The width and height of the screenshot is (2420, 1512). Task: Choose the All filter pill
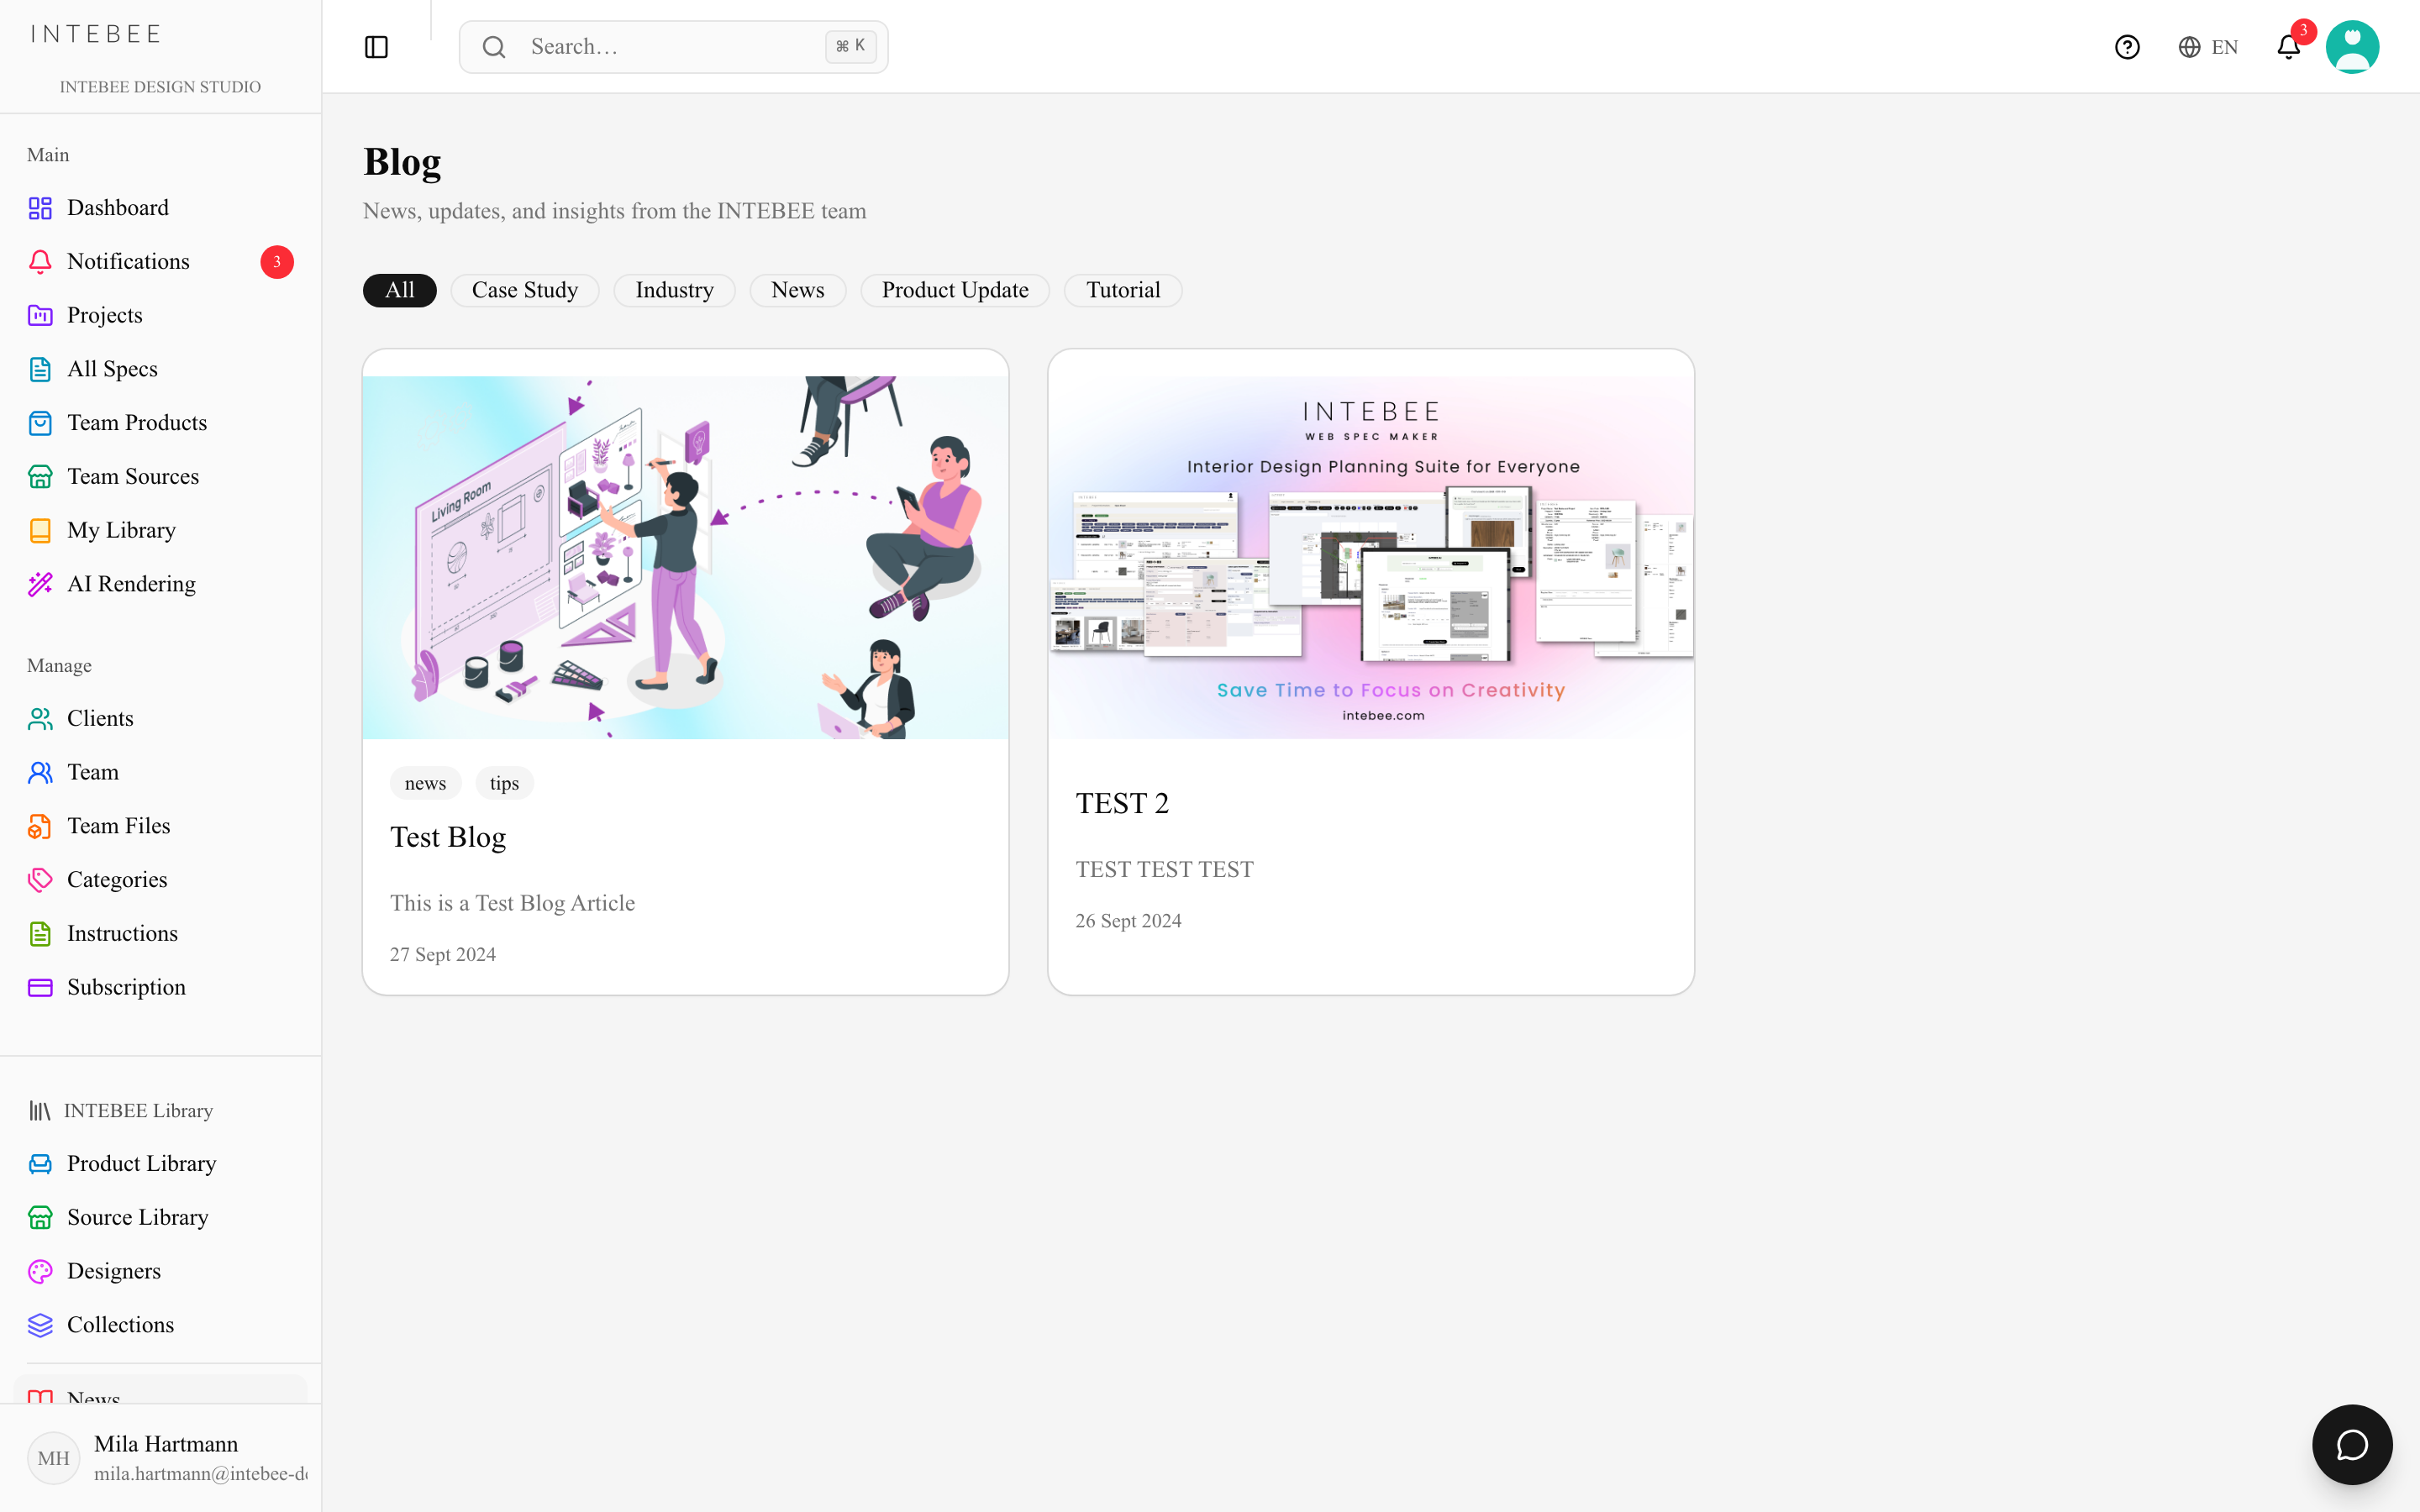coord(400,290)
